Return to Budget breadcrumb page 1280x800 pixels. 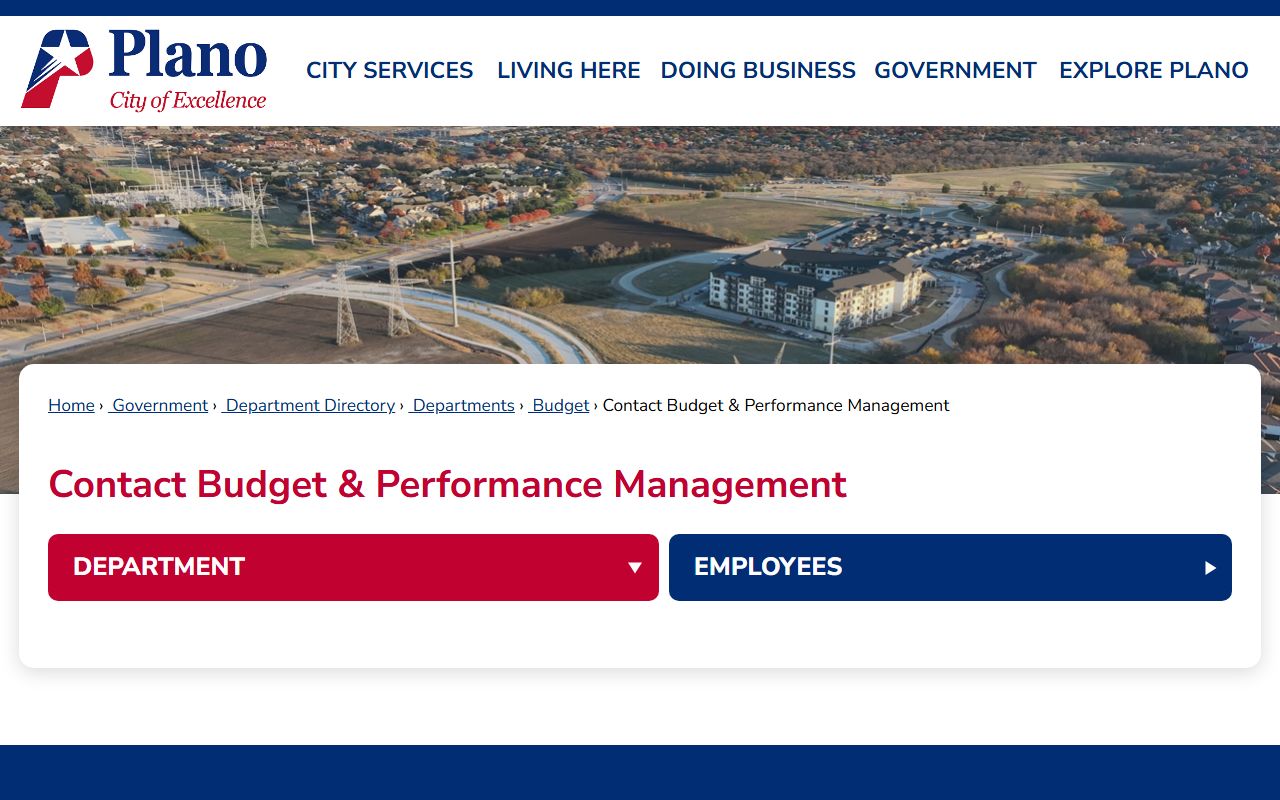point(560,406)
